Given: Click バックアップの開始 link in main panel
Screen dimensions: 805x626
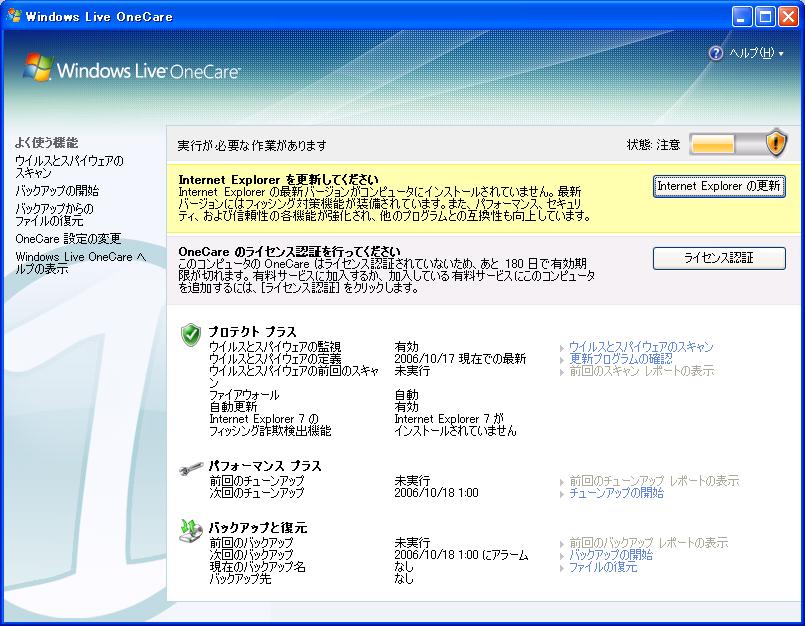Looking at the screenshot, I should (x=610, y=555).
